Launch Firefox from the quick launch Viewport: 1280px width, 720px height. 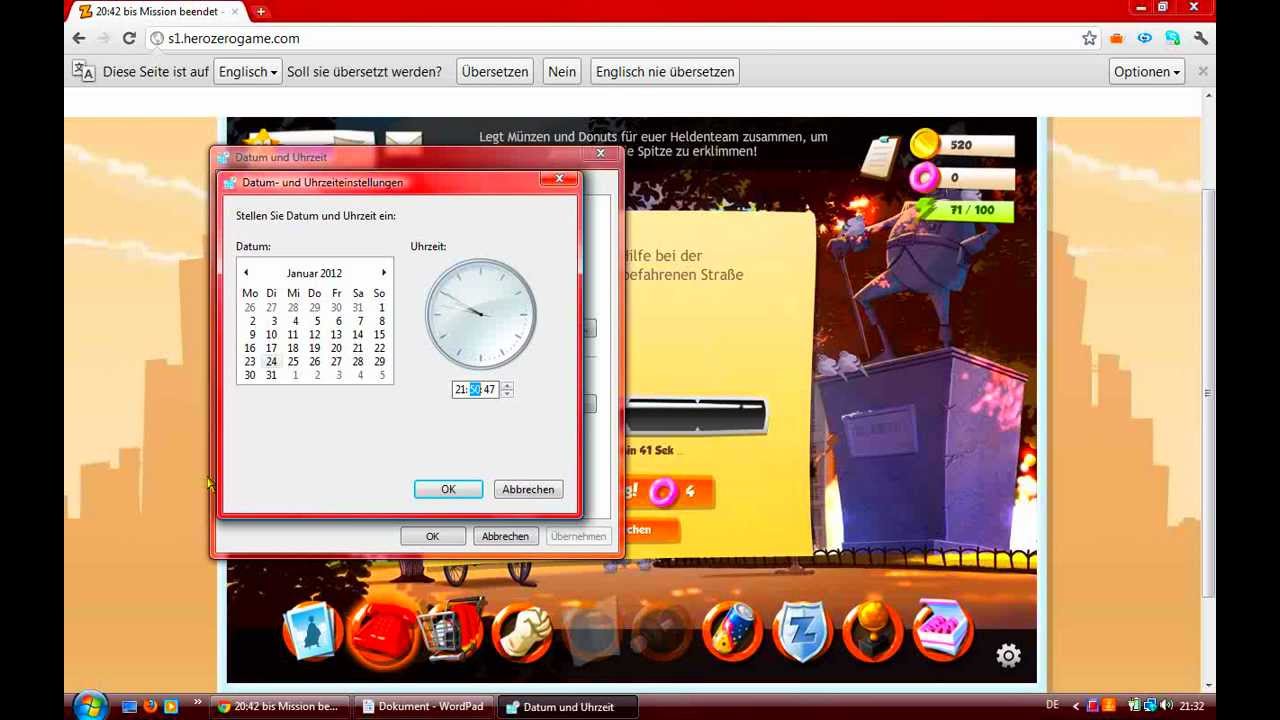click(150, 706)
